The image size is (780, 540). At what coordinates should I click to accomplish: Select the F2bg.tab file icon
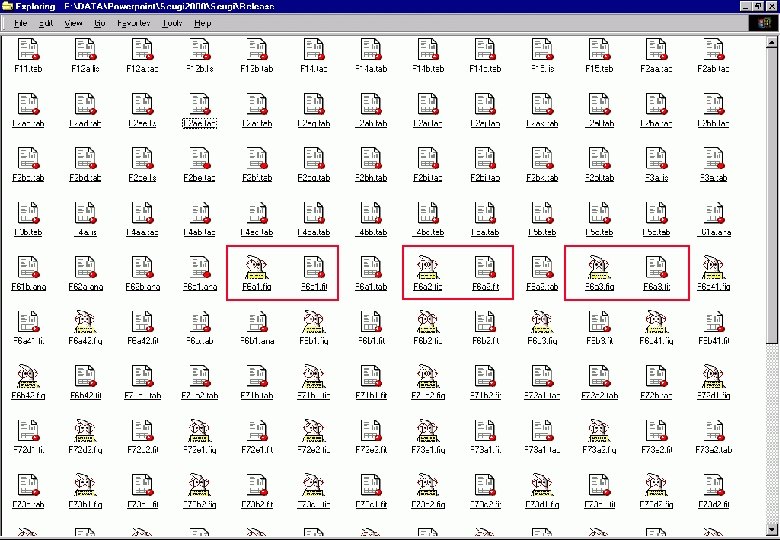coord(314,159)
